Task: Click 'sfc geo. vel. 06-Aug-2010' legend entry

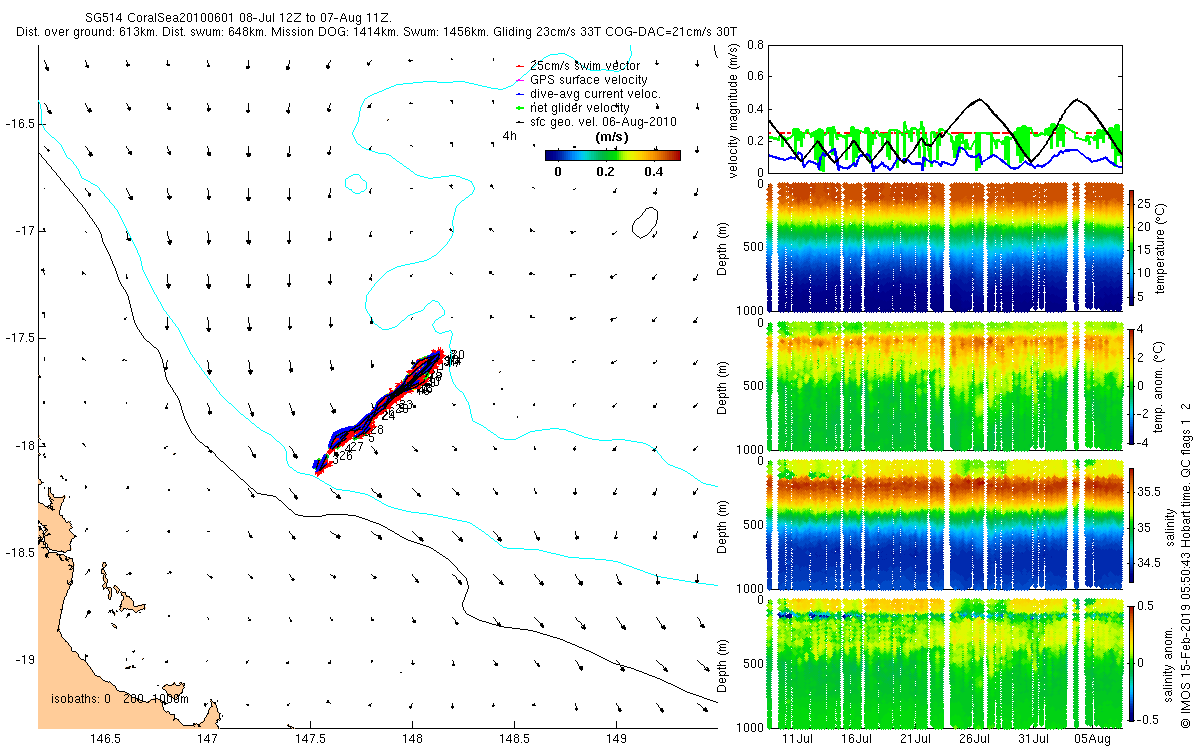Action: 603,122
